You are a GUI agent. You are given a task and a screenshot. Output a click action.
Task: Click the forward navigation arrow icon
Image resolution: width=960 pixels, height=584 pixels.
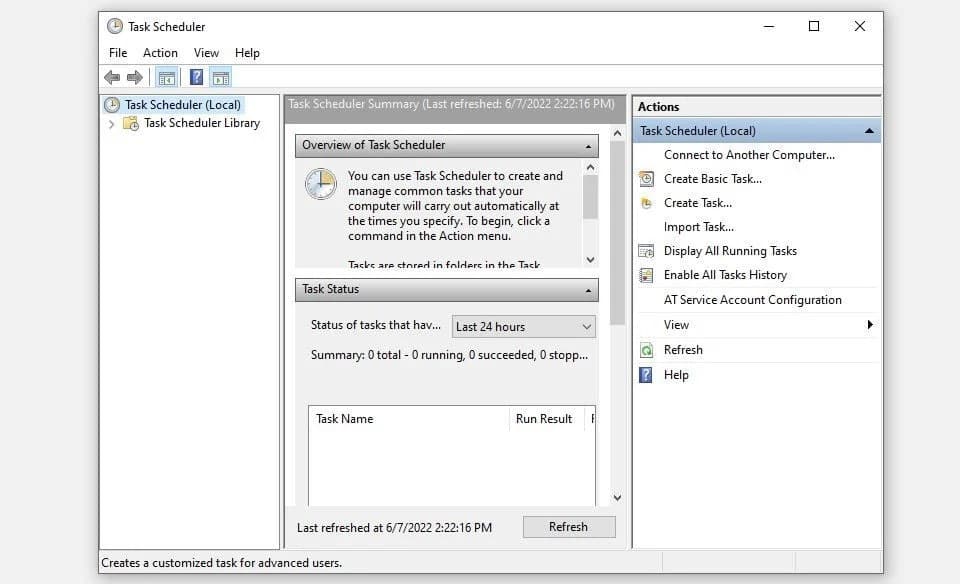pyautogui.click(x=132, y=77)
